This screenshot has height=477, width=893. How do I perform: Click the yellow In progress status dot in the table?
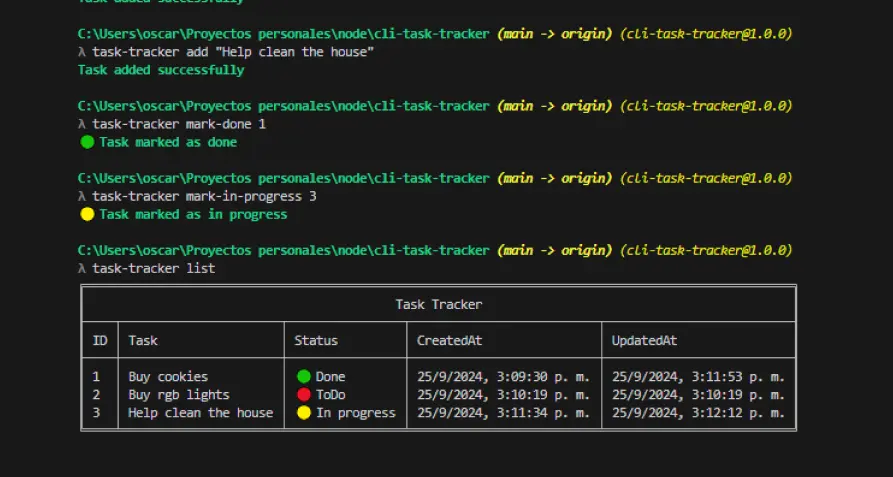tap(304, 413)
